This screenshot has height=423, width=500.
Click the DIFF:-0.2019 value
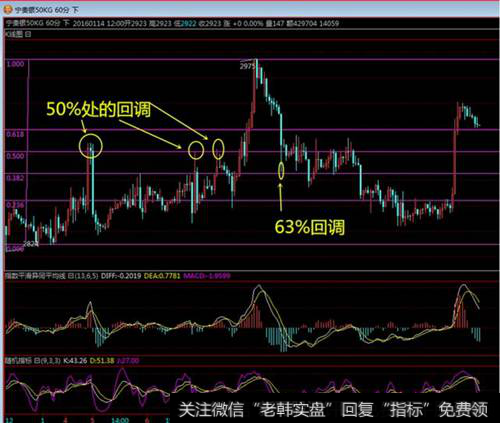tap(121, 276)
